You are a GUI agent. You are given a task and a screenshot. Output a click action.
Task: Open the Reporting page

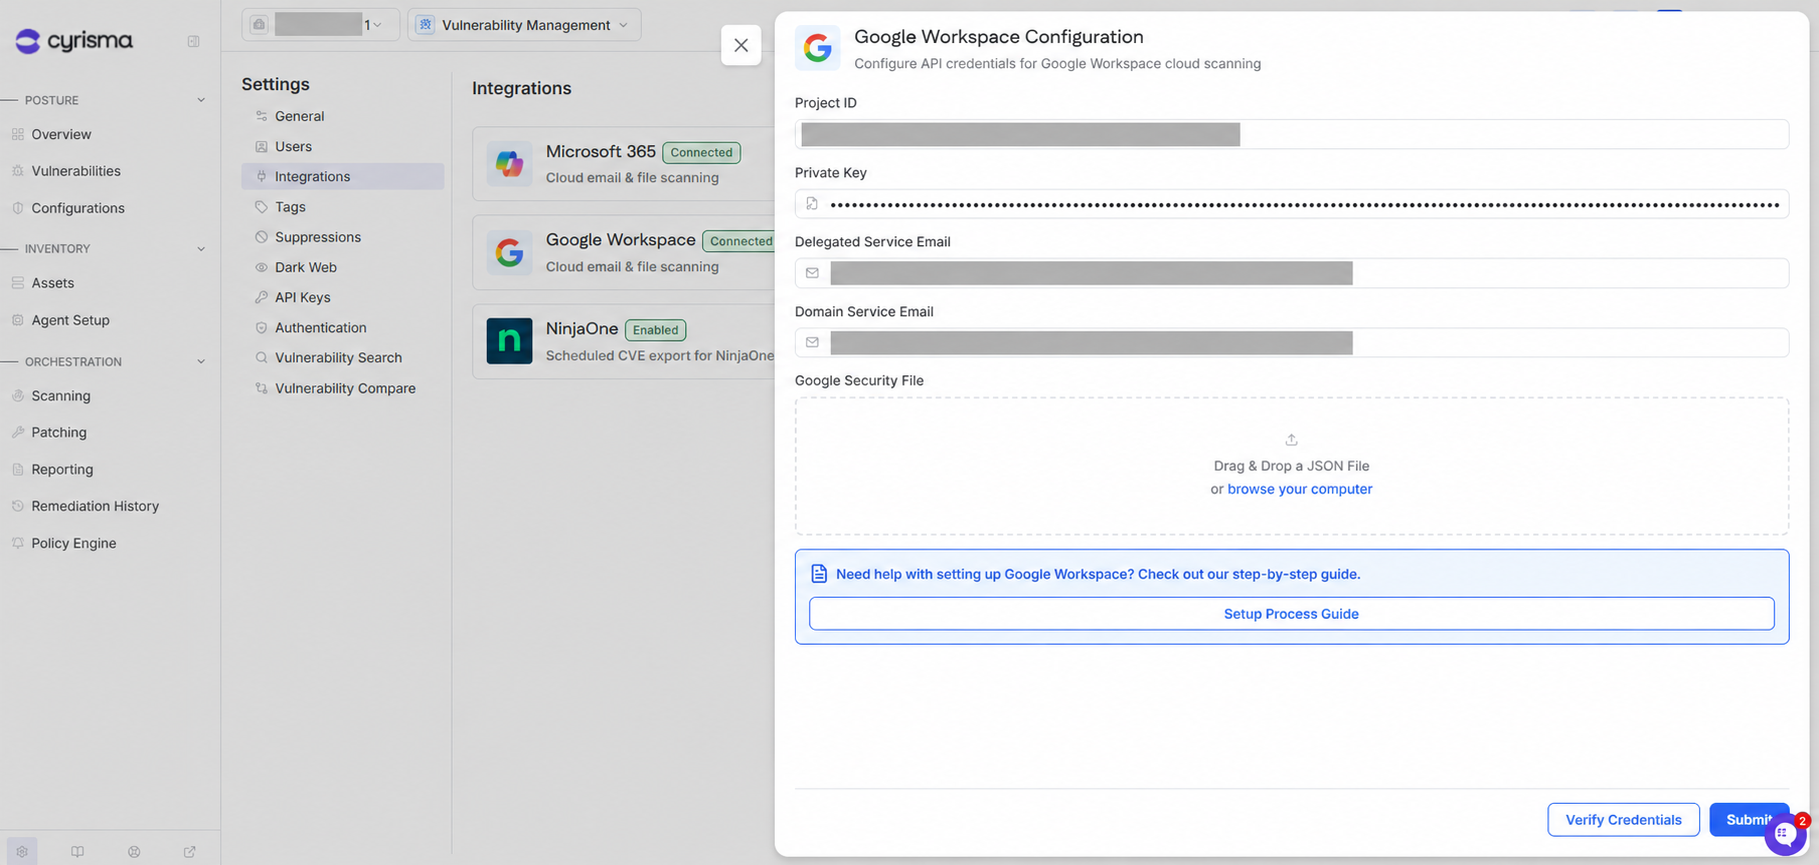62,470
